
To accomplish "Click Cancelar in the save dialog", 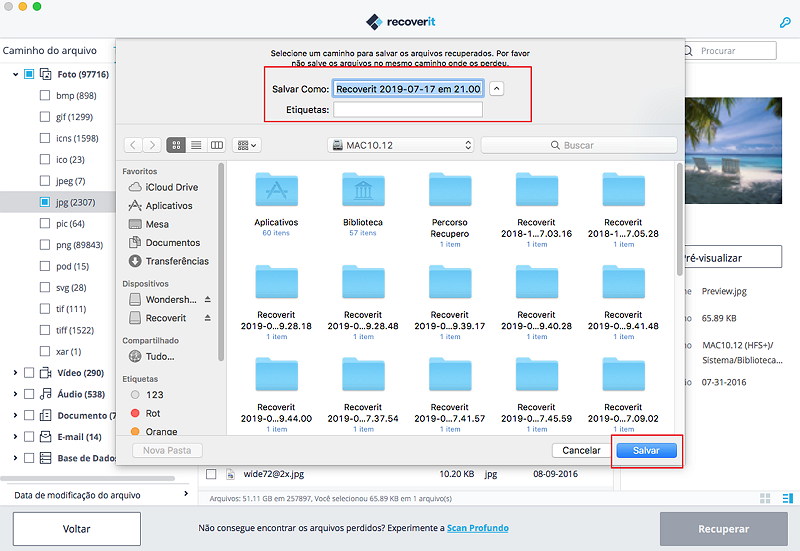I will coord(581,450).
